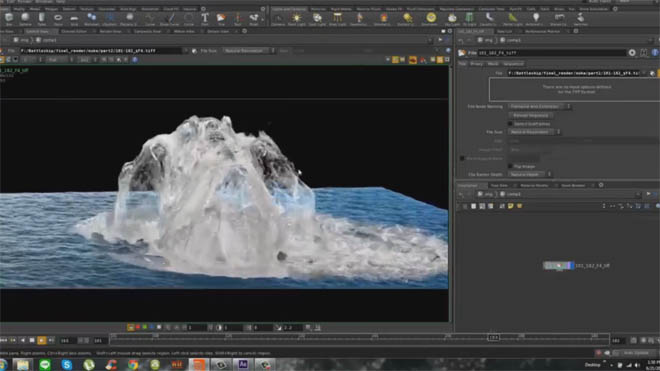Switch to Motion View tab

click(184, 31)
